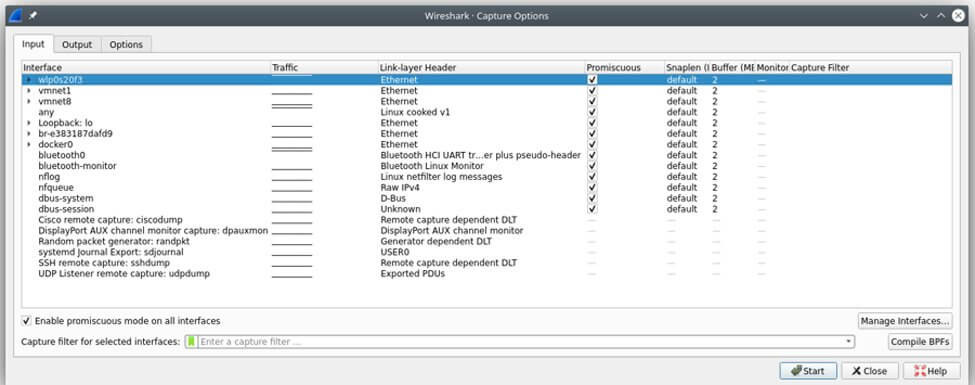Viewport: 975px width, 385px height.
Task: Click the Wireshark shark fin title icon
Action: click(17, 16)
